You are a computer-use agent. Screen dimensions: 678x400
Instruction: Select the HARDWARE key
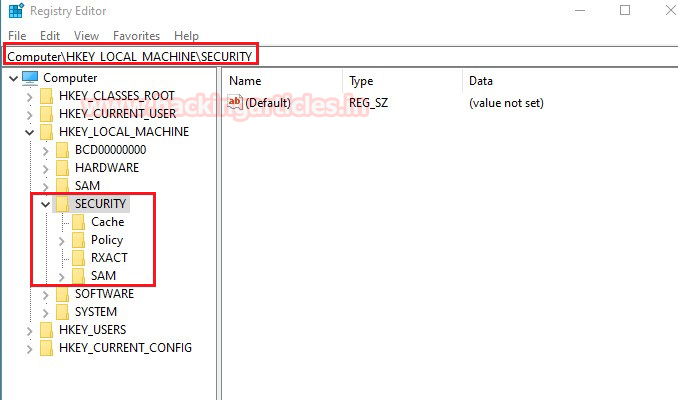[107, 168]
